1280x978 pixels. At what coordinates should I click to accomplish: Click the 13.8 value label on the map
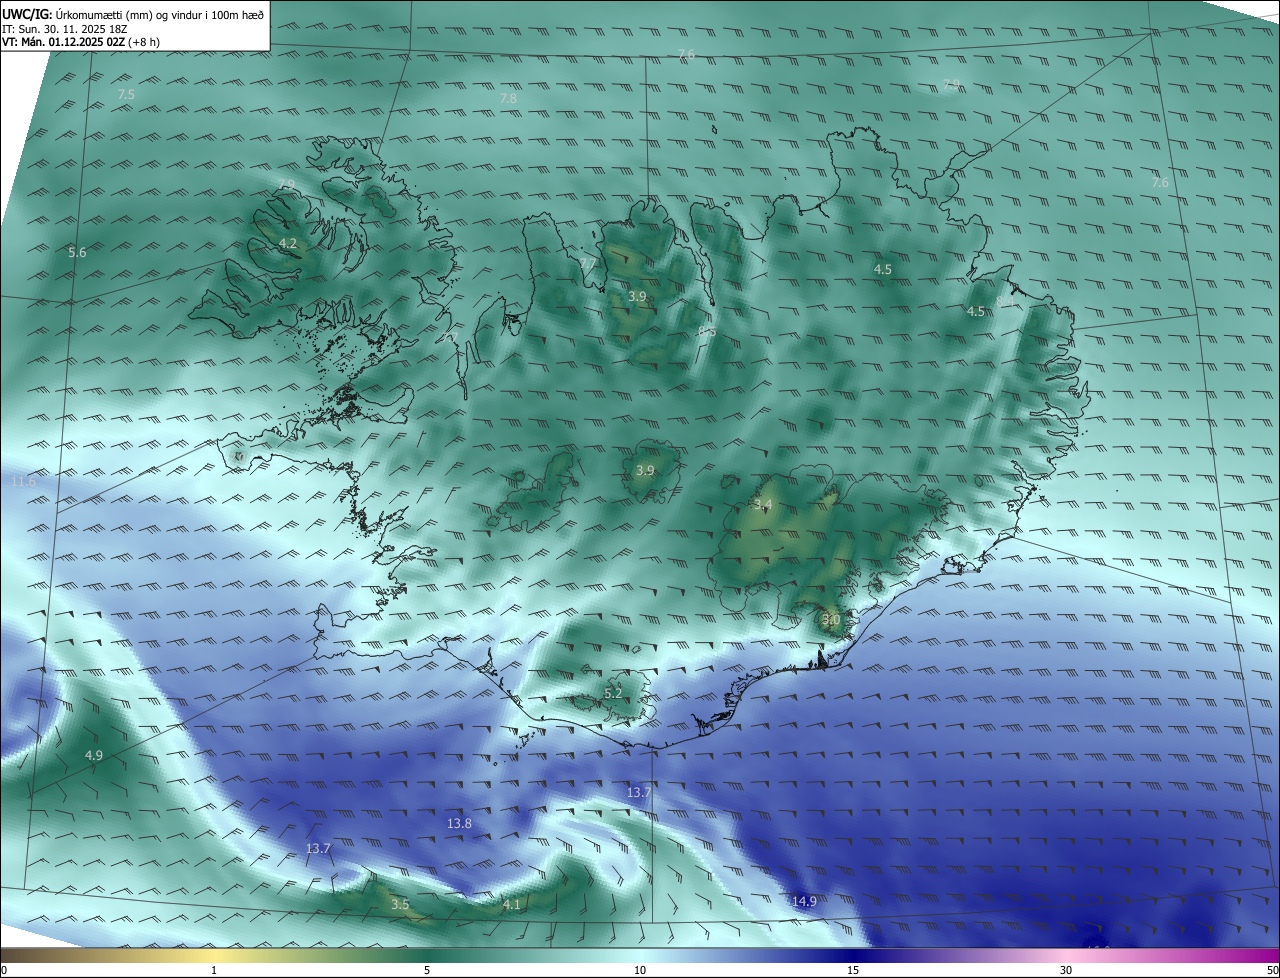pyautogui.click(x=459, y=823)
